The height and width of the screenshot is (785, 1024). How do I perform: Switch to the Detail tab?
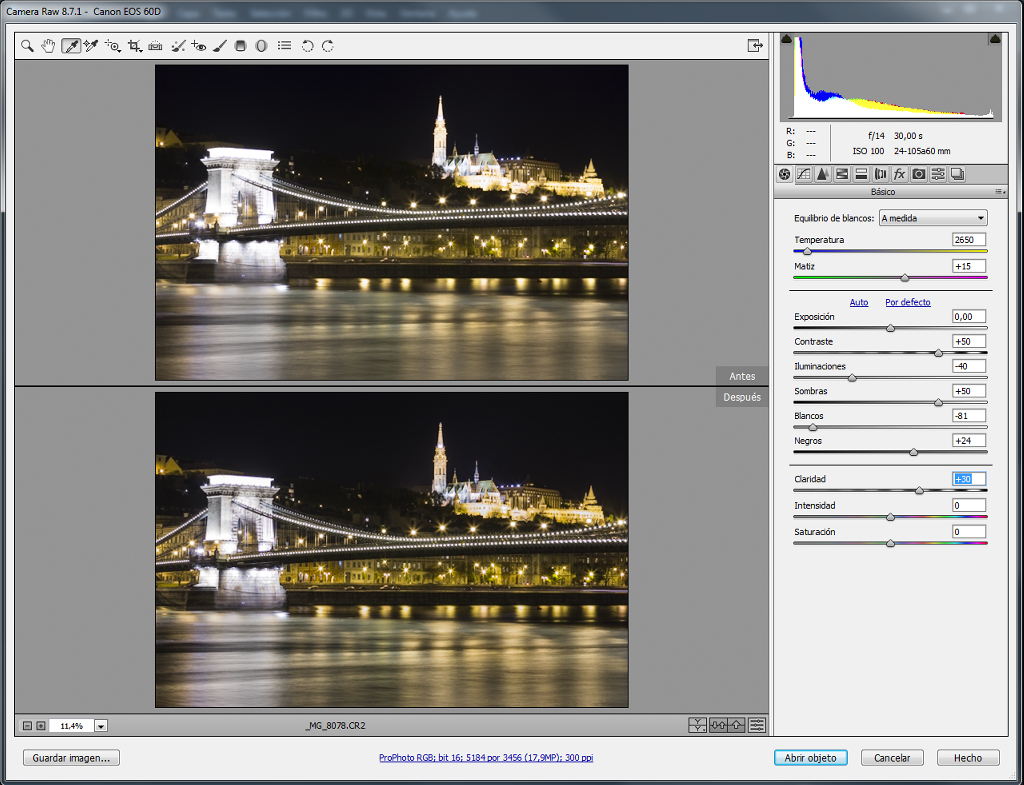[x=823, y=174]
